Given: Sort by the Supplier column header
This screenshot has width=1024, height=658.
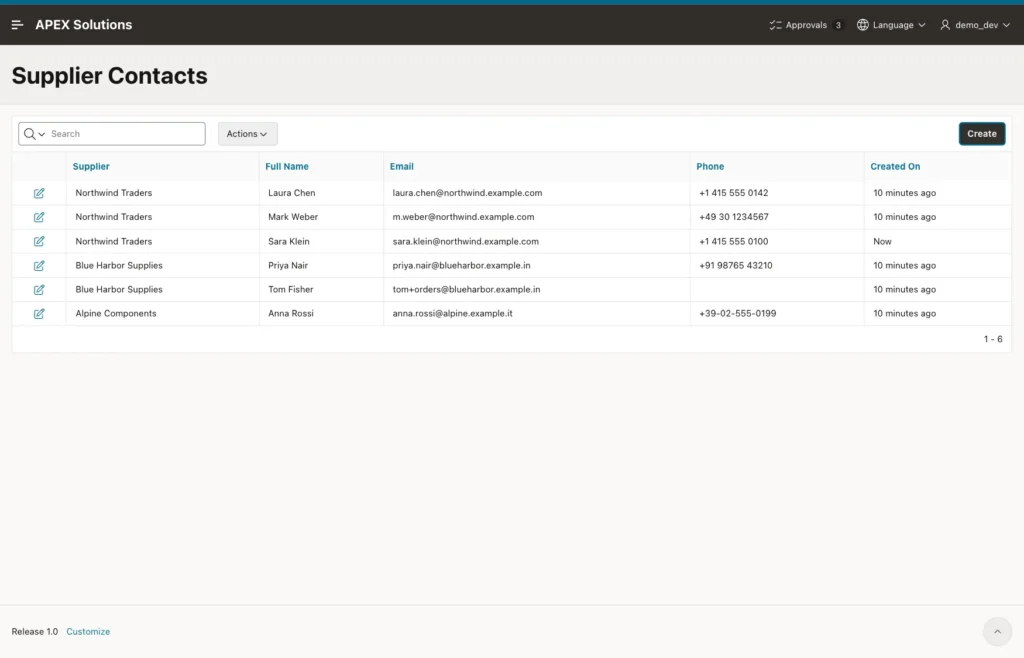Looking at the screenshot, I should click(x=91, y=166).
